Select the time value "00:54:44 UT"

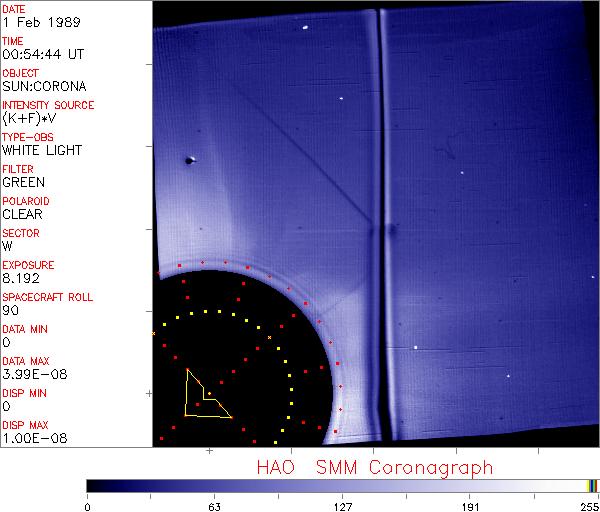click(x=43, y=54)
